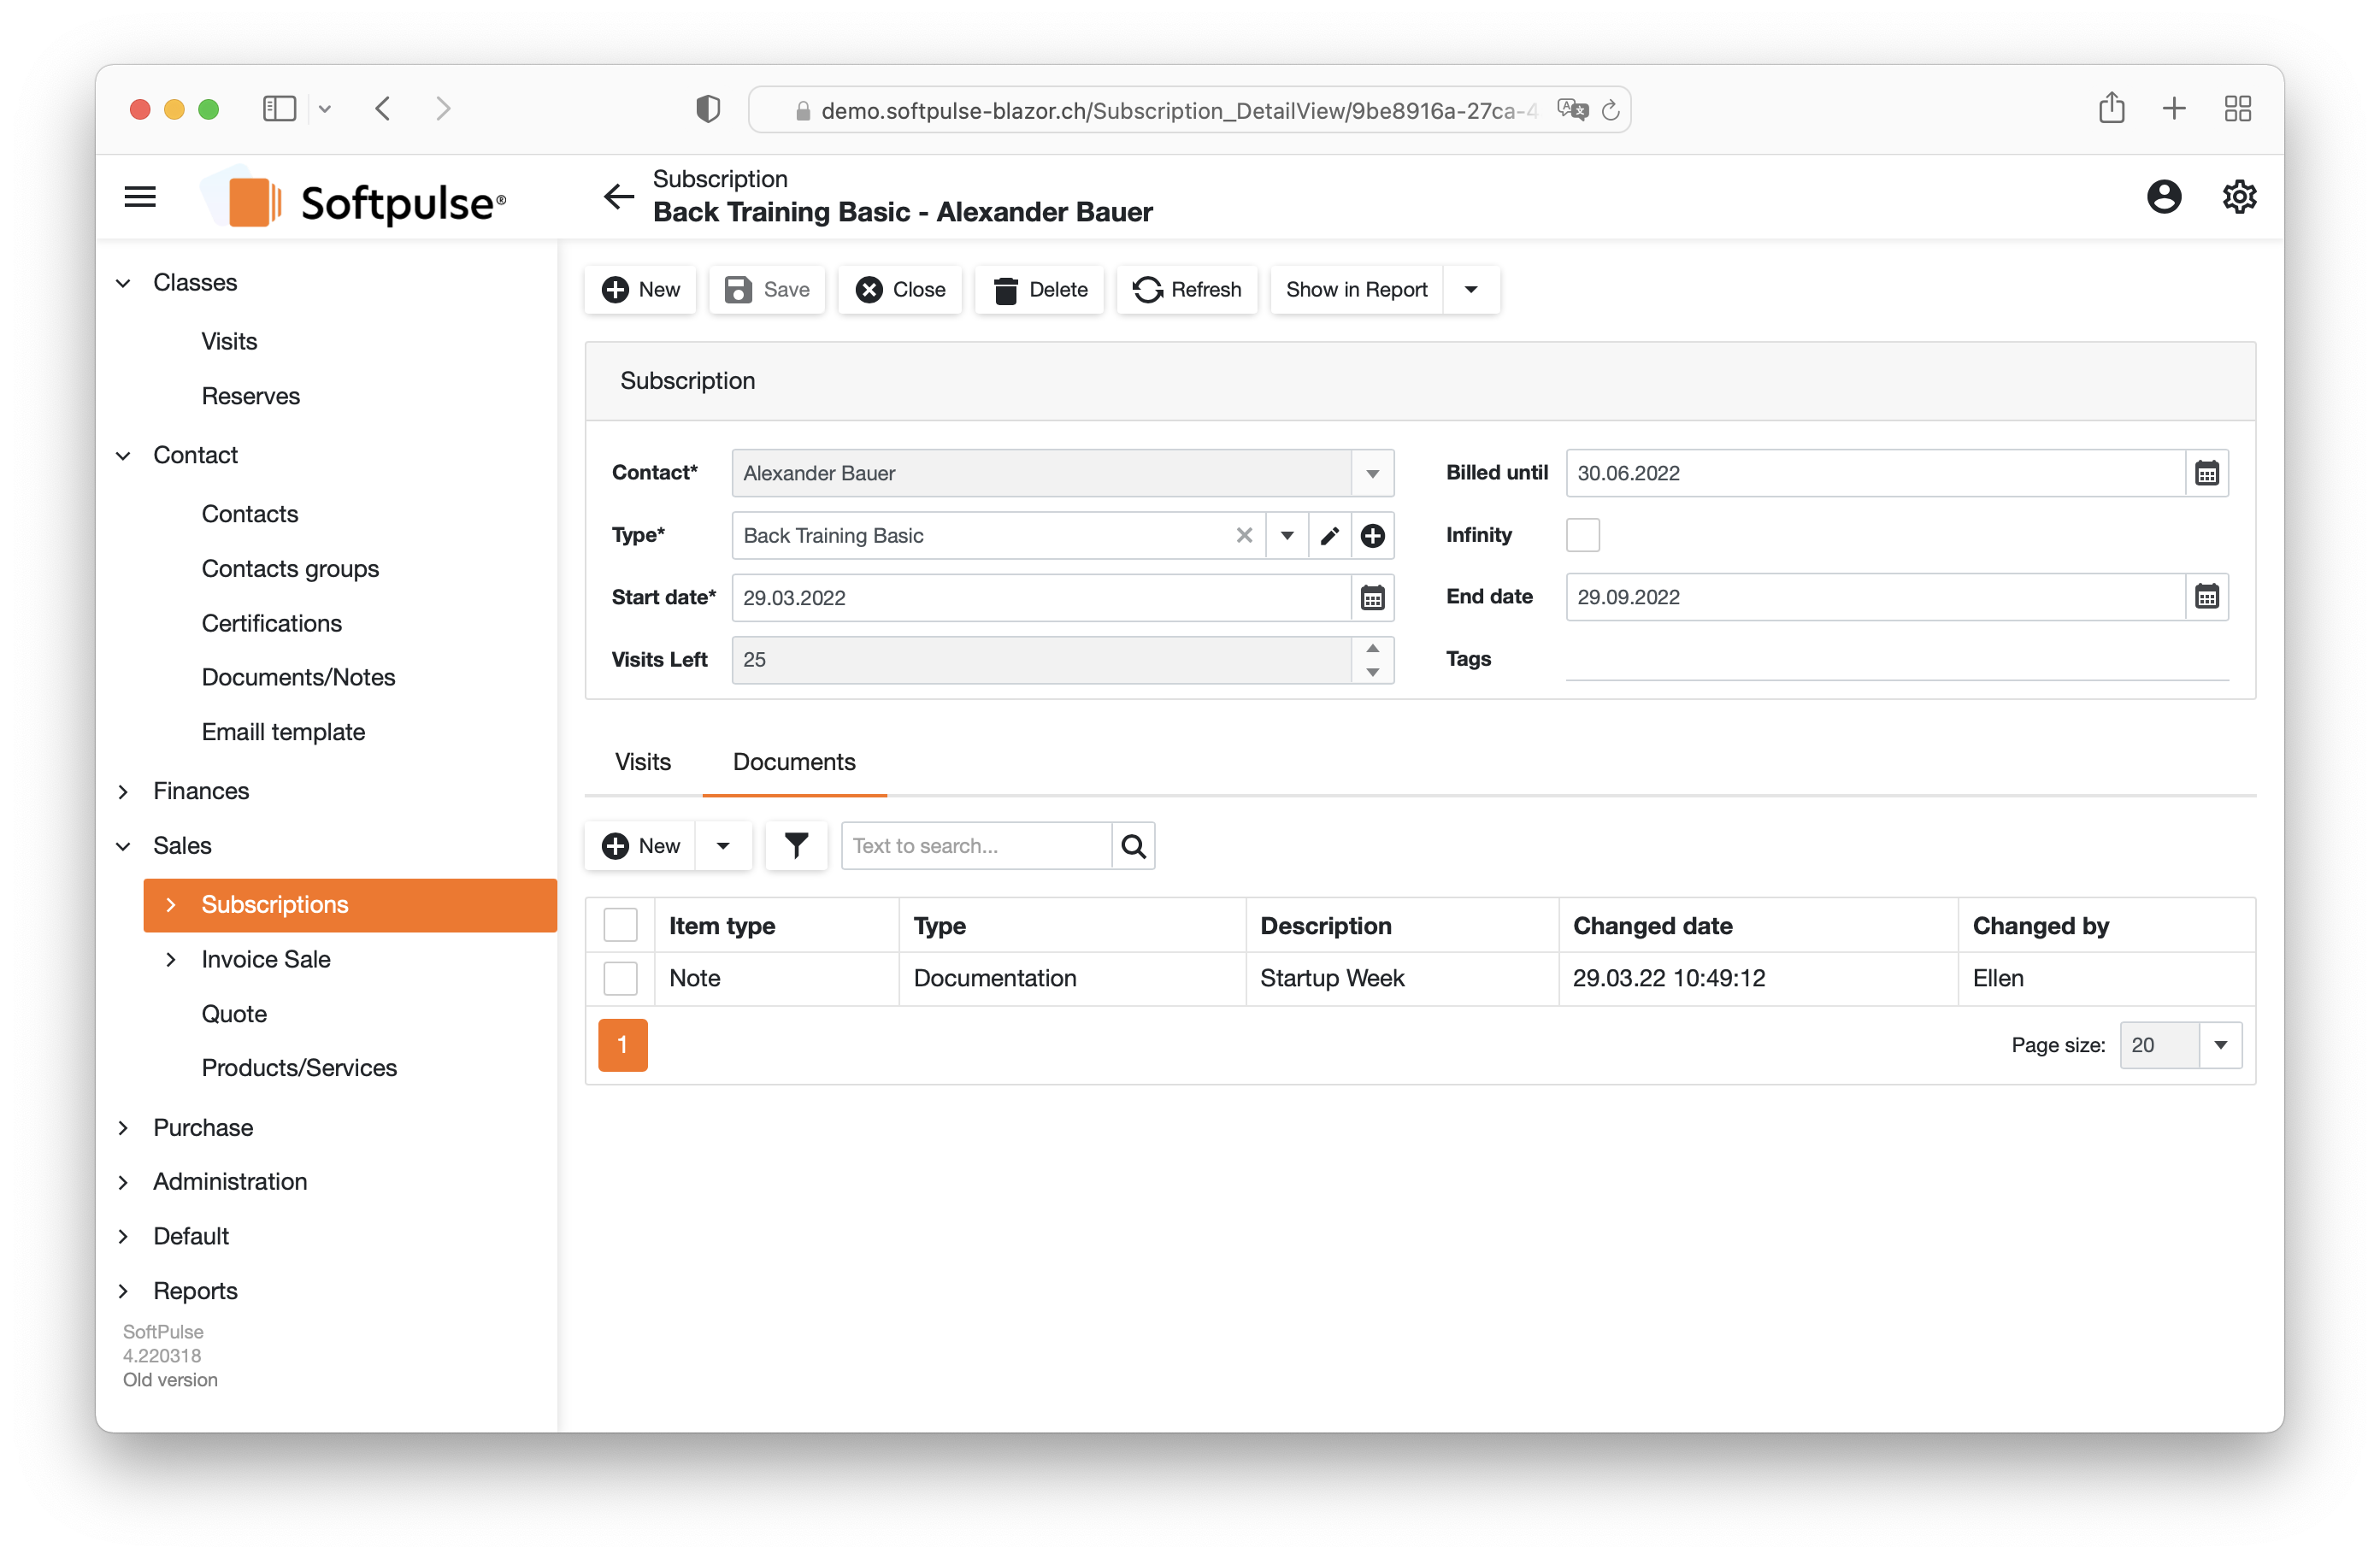
Task: Click the search magnifier icon
Action: (1133, 846)
